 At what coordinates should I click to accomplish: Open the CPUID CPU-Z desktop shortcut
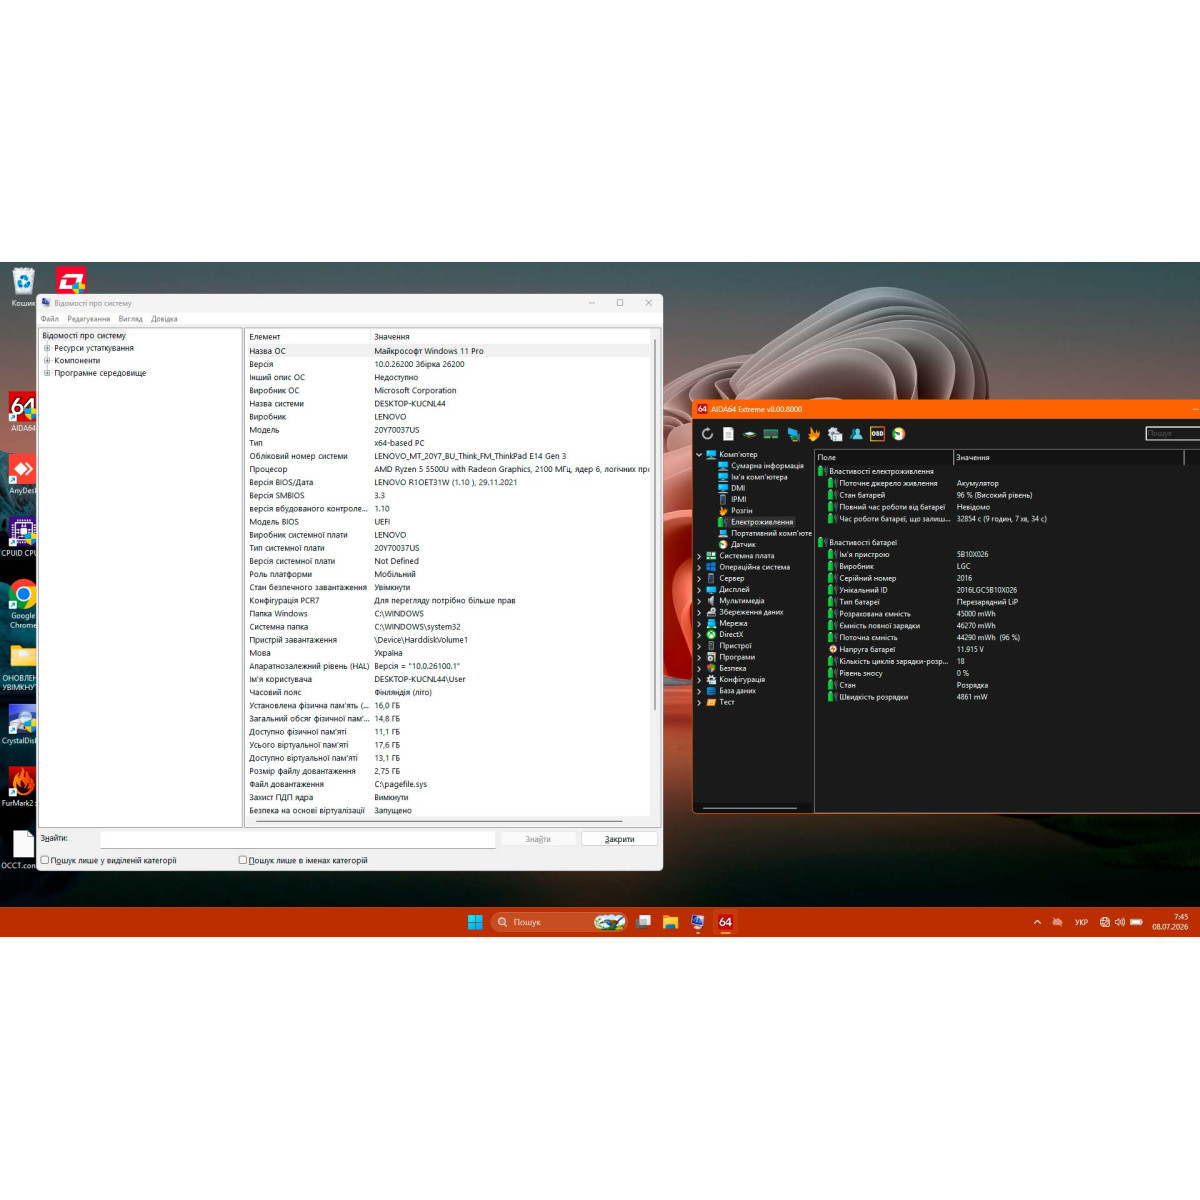point(22,537)
